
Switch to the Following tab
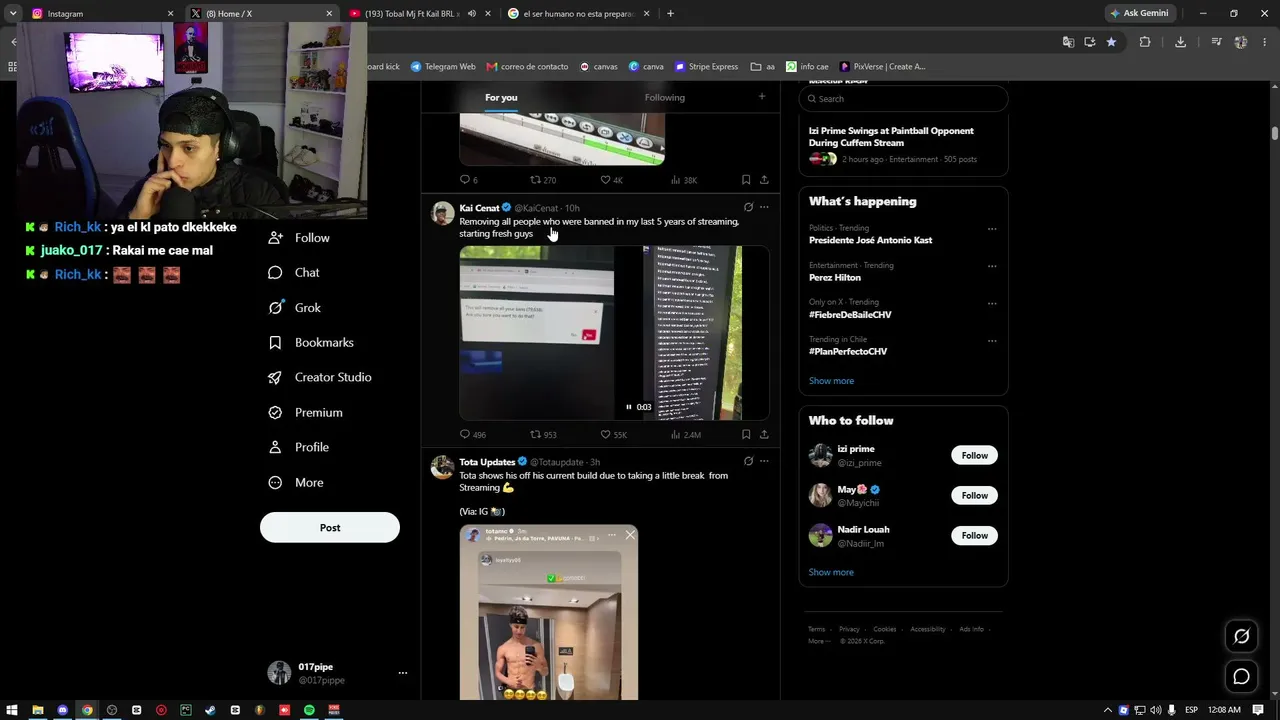tap(665, 97)
